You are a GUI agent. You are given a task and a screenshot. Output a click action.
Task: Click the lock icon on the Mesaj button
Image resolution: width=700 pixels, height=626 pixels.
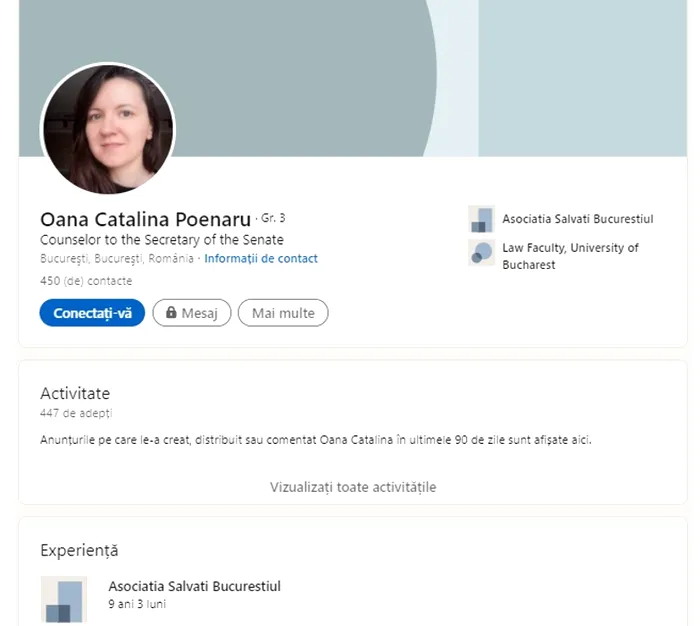[x=171, y=313]
